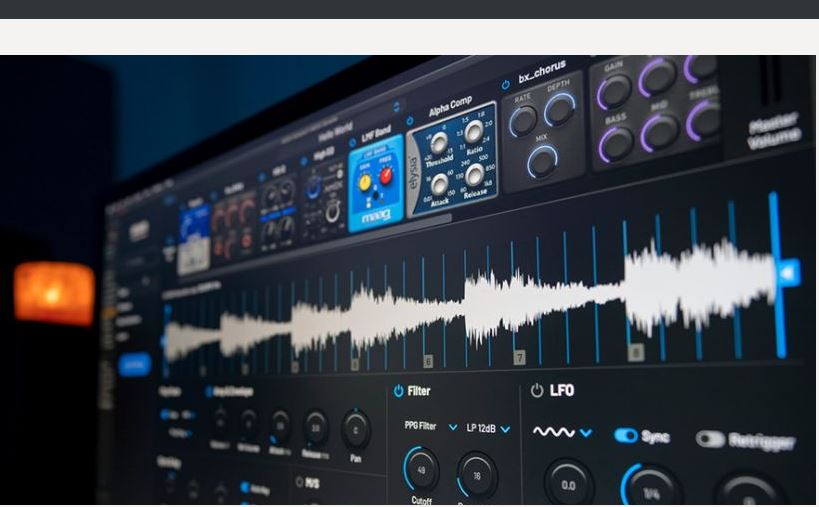Switch off the Filter power button

(x=399, y=391)
